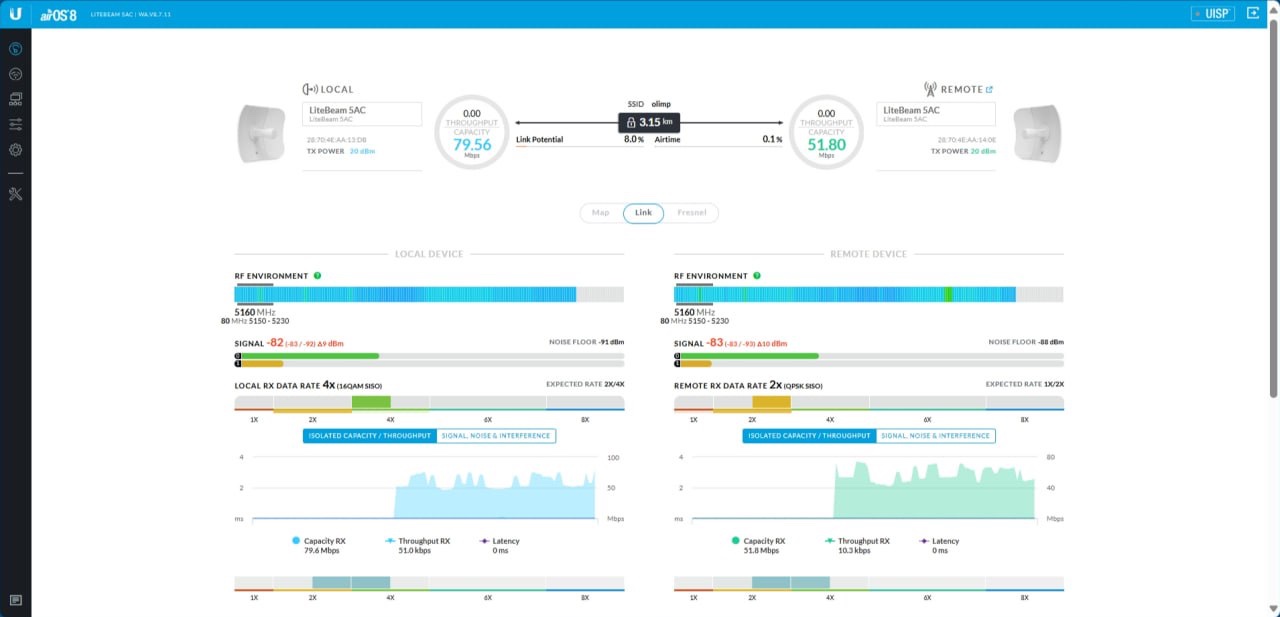Click local RF environment green status icon
The width and height of the screenshot is (1280, 617).
tap(317, 276)
